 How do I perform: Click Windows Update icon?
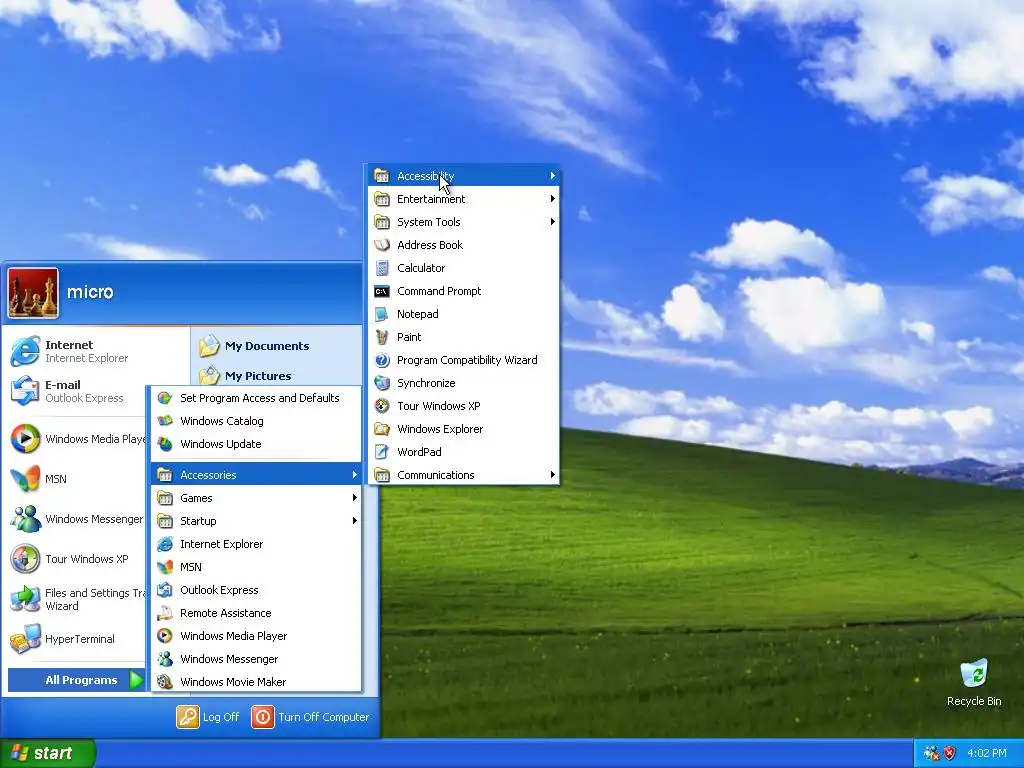click(165, 444)
